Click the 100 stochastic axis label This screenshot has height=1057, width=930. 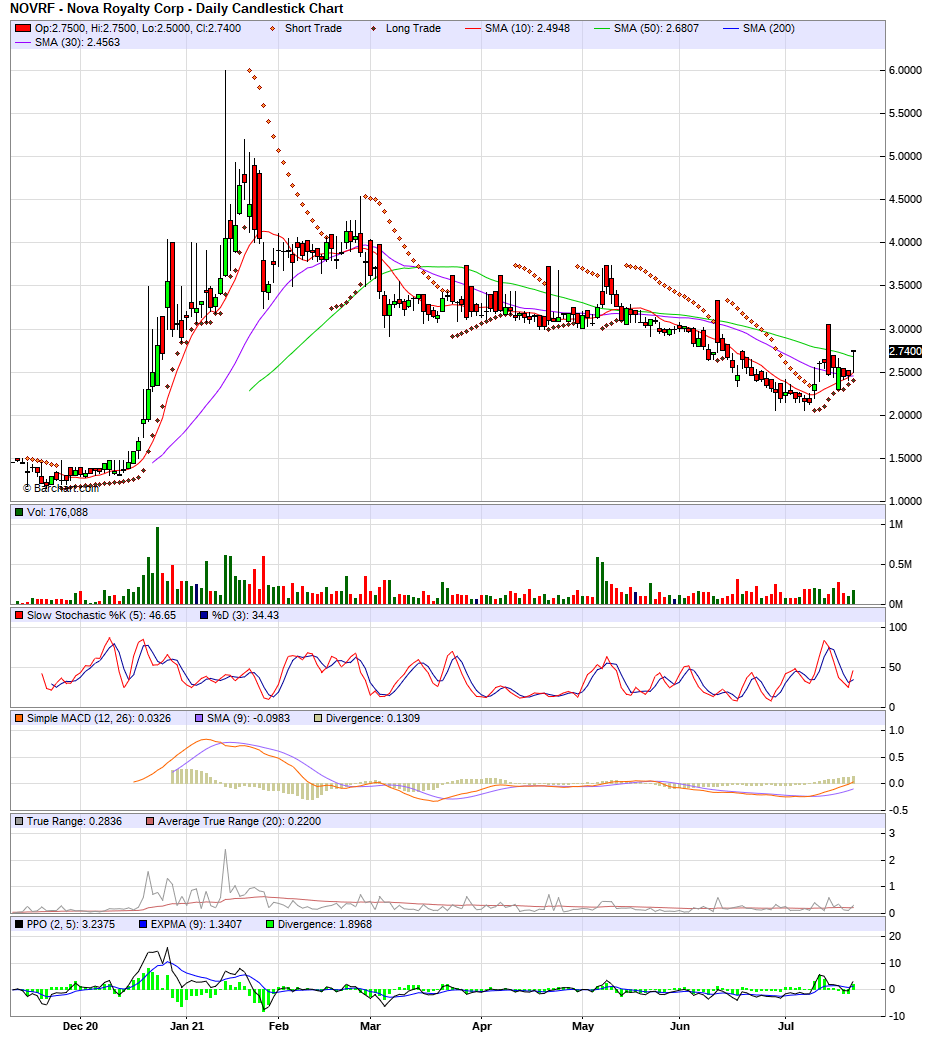click(898, 628)
